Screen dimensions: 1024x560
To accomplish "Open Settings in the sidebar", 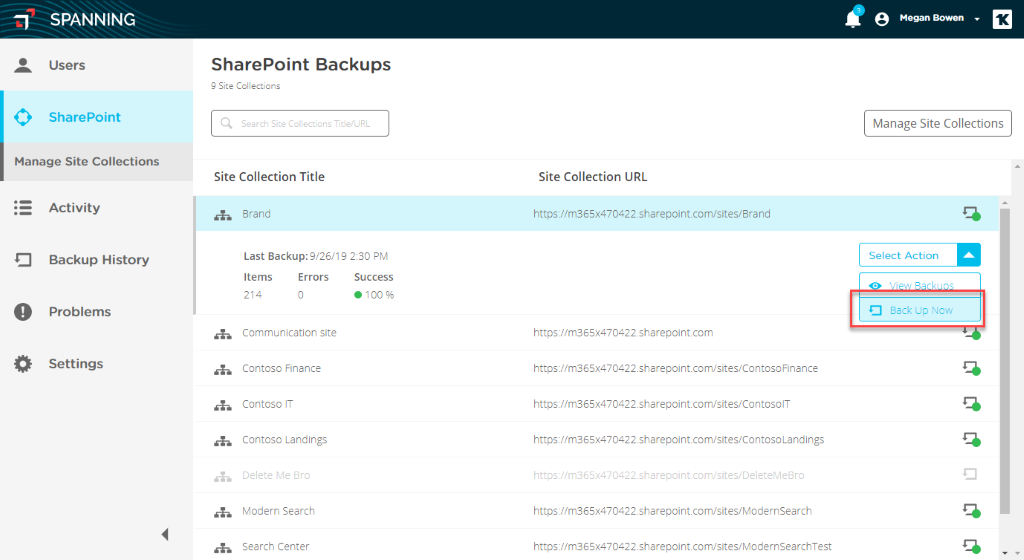I will point(97,364).
